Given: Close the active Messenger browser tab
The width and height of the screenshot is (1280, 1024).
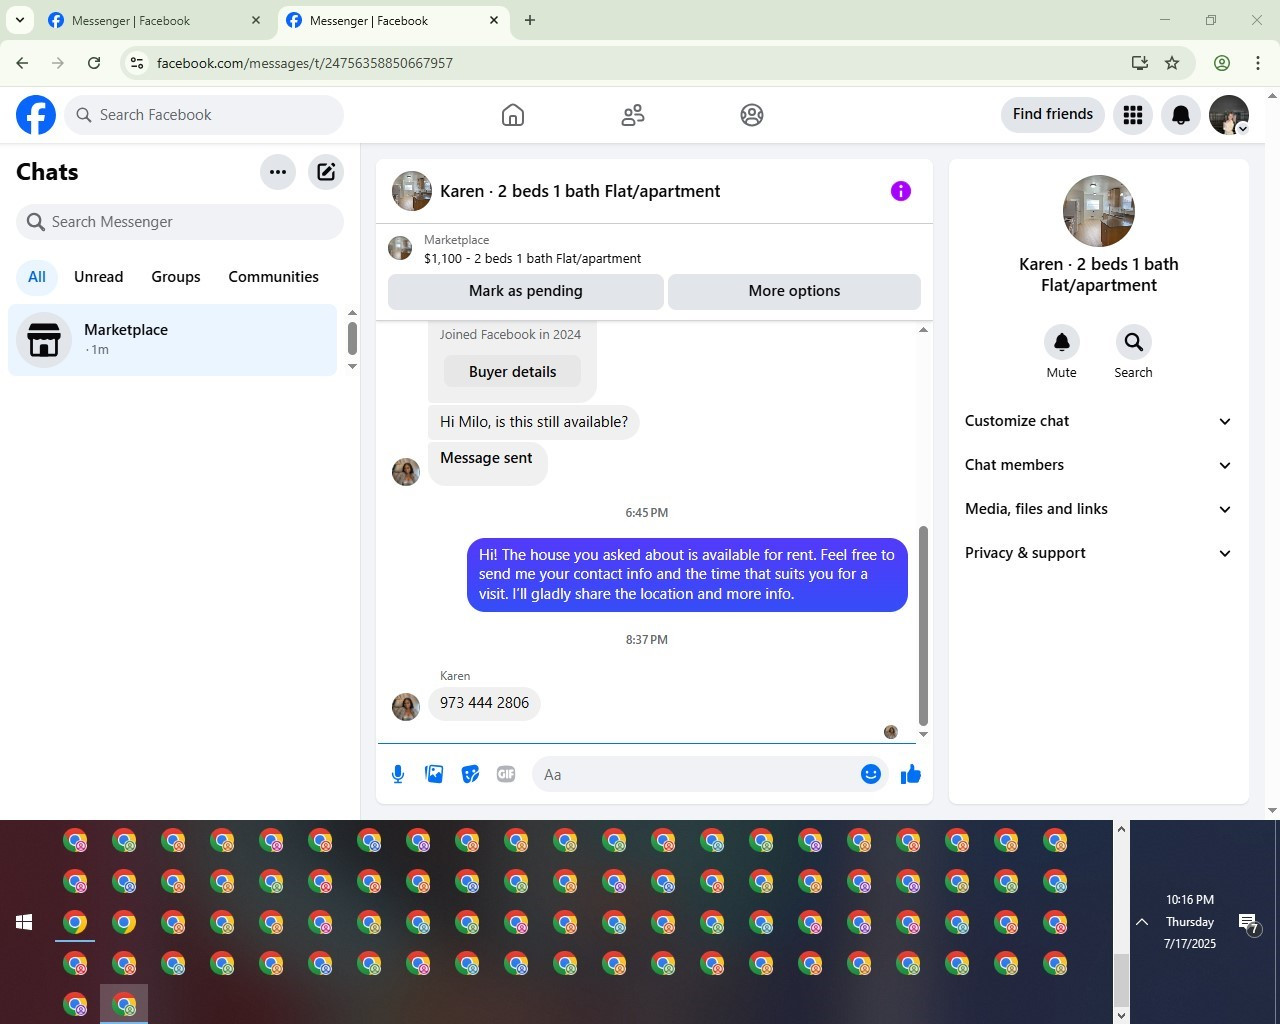Looking at the screenshot, I should tap(494, 20).
